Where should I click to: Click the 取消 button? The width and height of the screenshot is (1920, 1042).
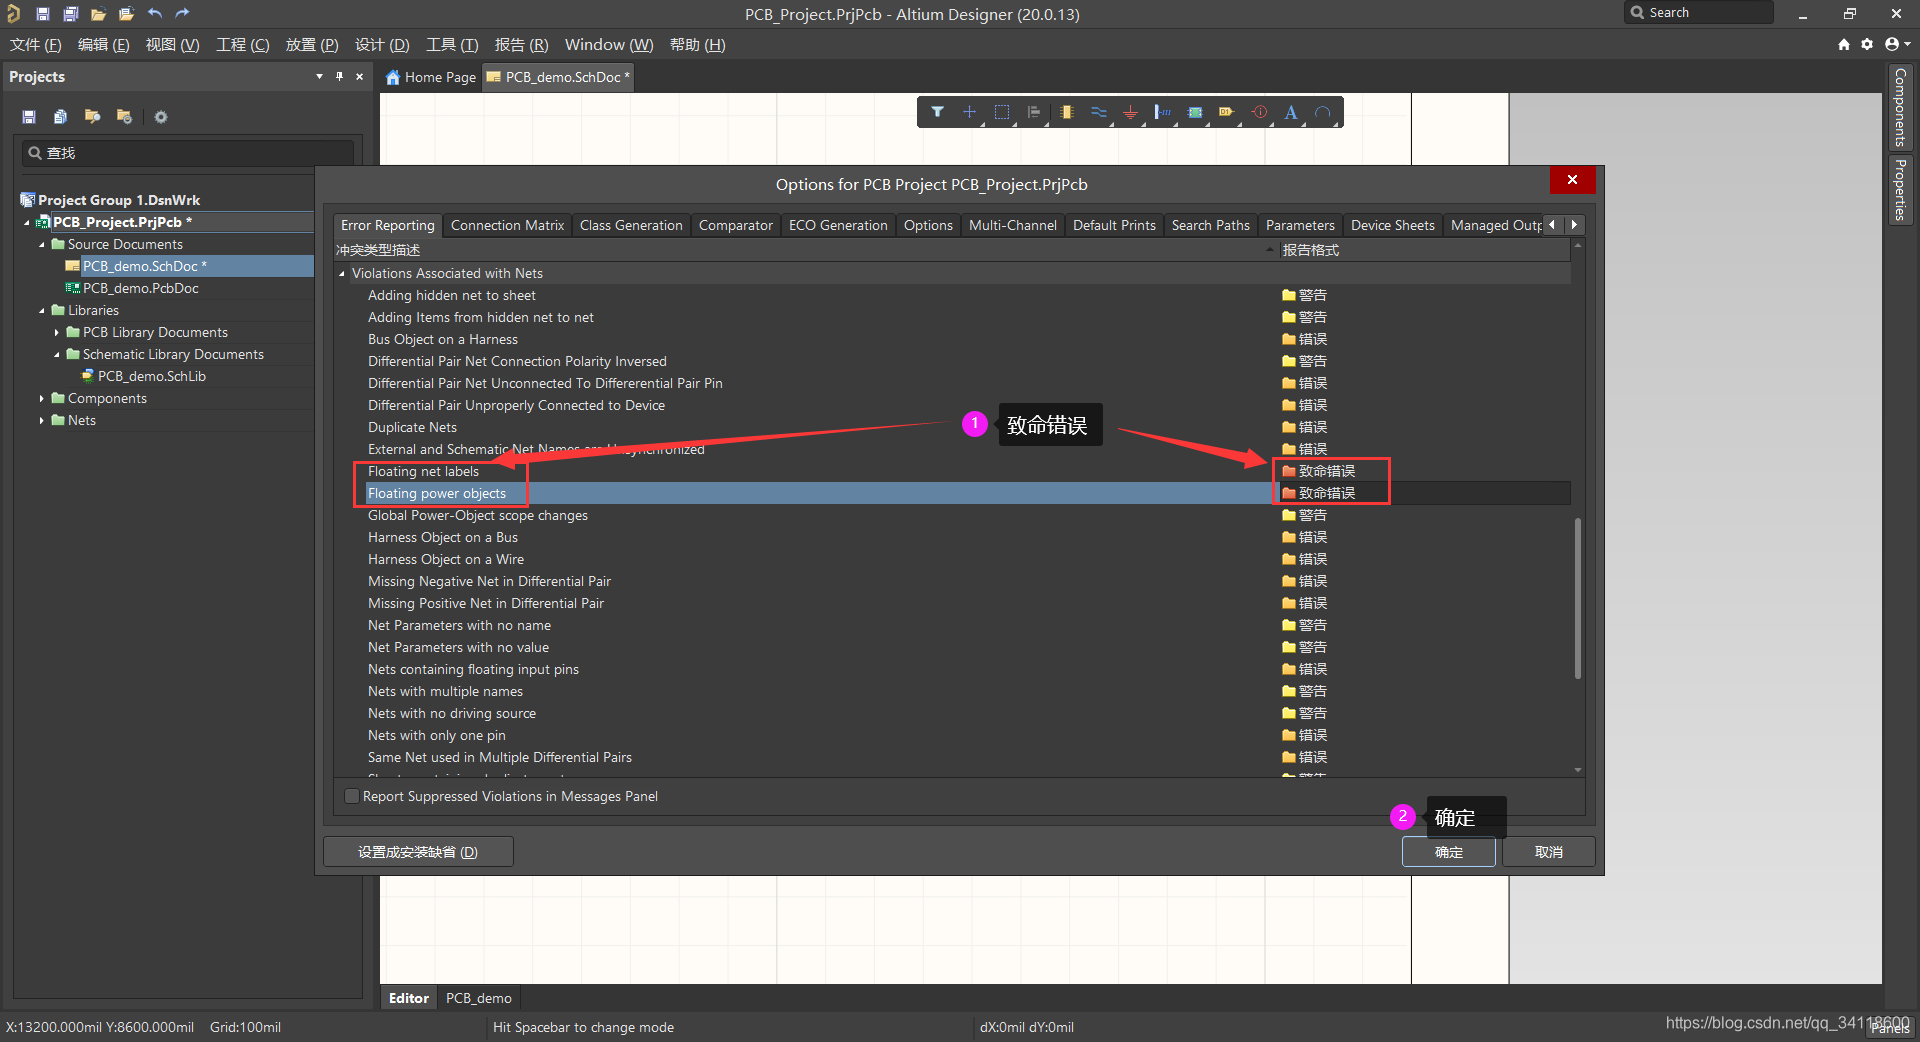tap(1548, 852)
